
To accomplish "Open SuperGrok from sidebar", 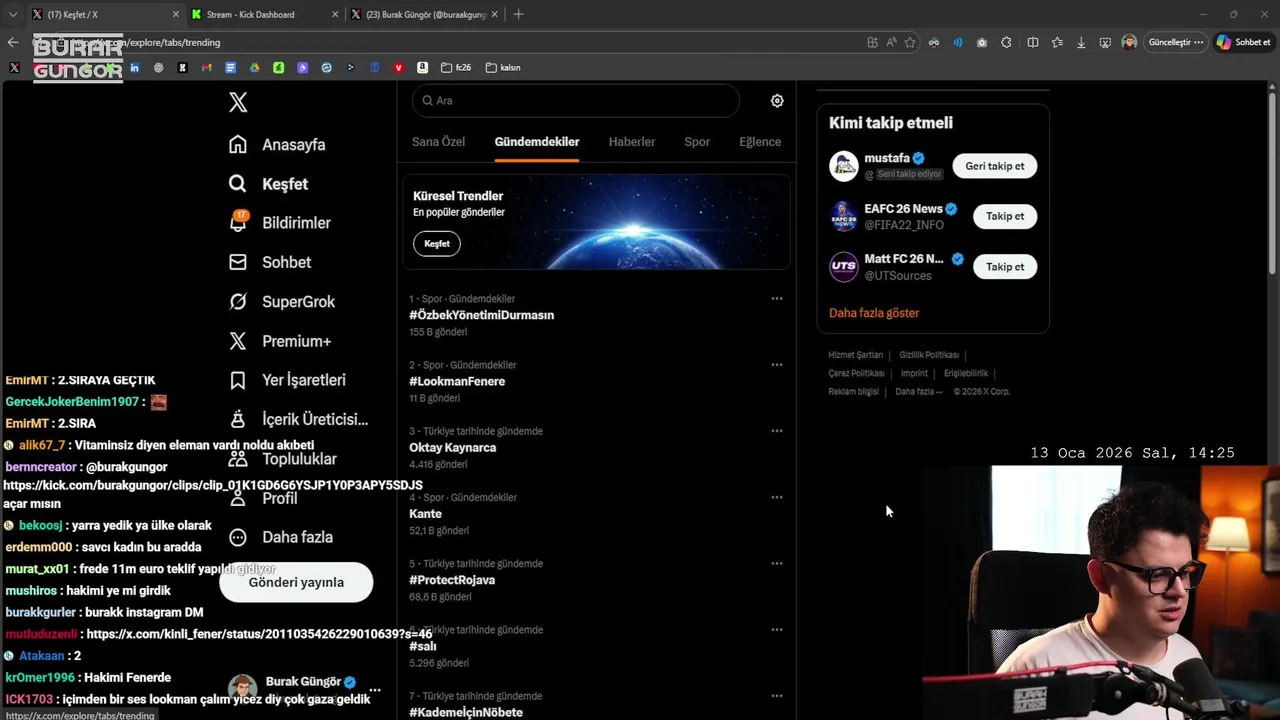I will (x=281, y=301).
